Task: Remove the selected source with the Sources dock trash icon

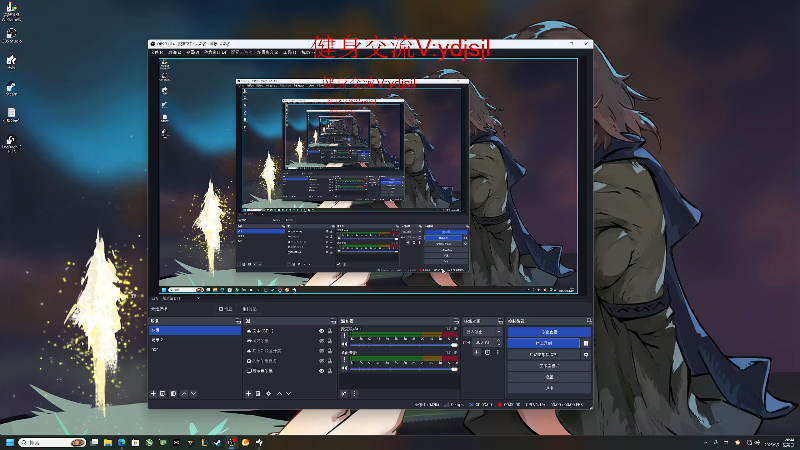Action: (x=258, y=393)
